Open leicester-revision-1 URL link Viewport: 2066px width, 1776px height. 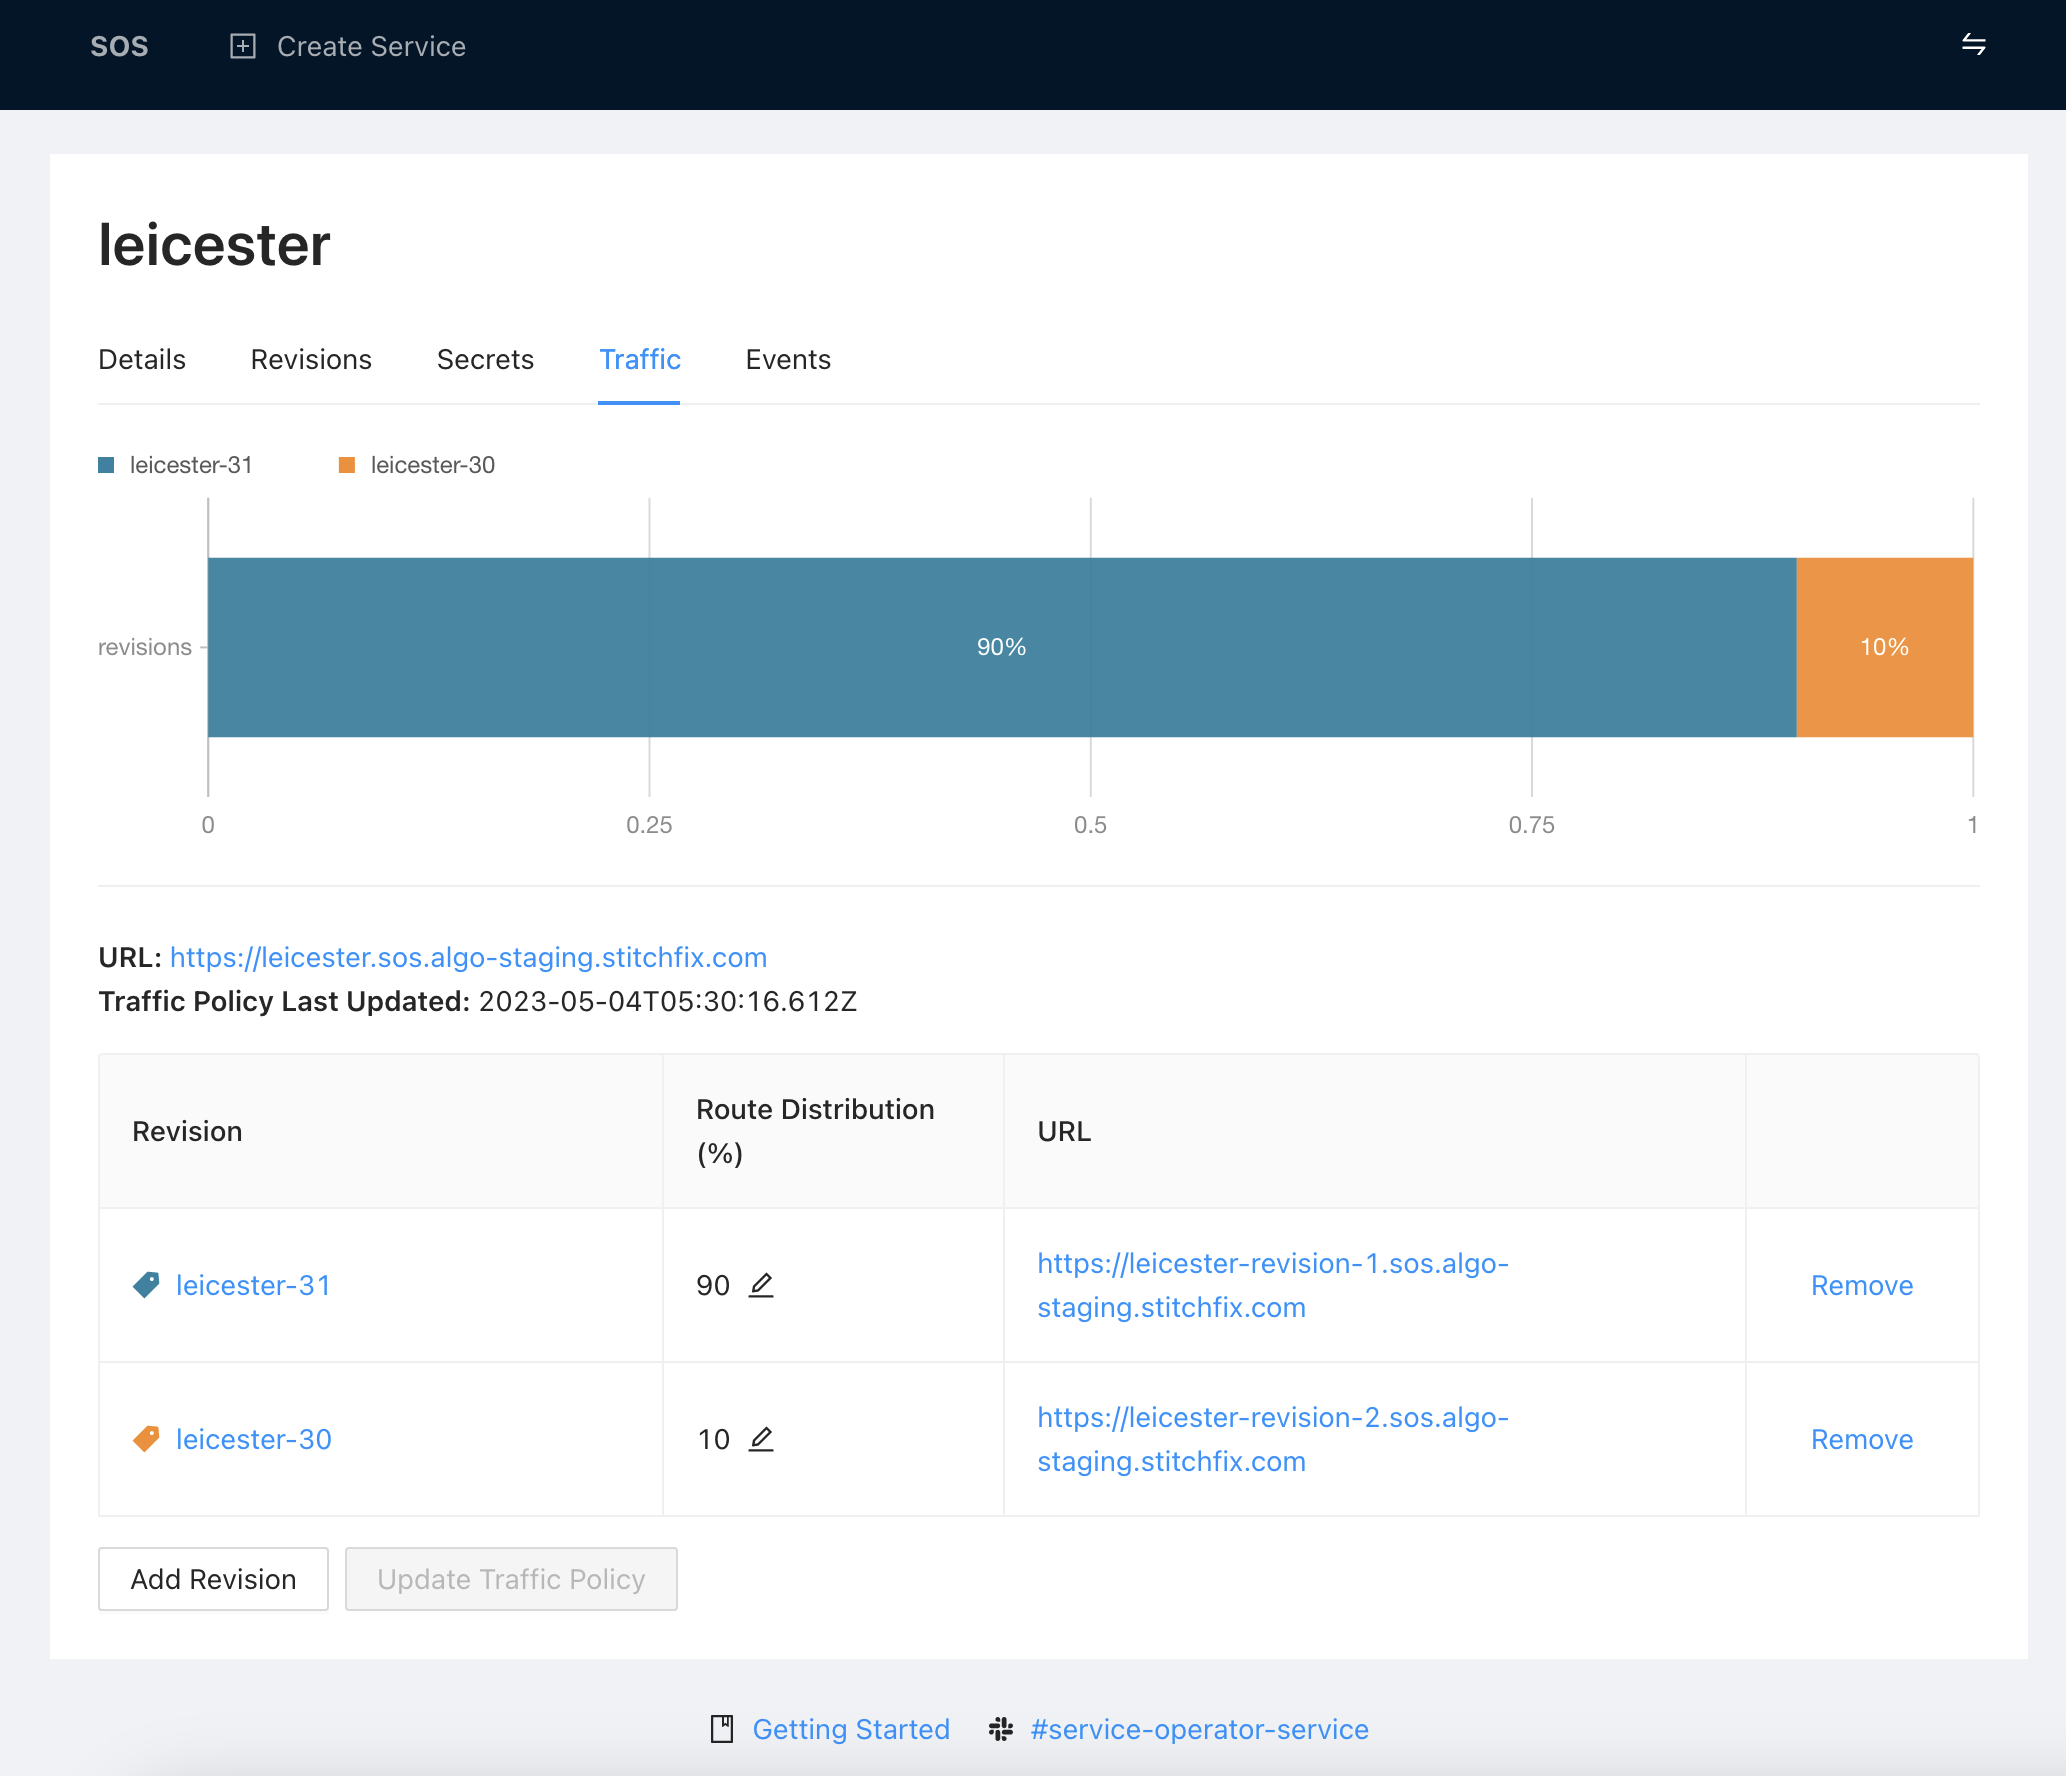coord(1273,1285)
